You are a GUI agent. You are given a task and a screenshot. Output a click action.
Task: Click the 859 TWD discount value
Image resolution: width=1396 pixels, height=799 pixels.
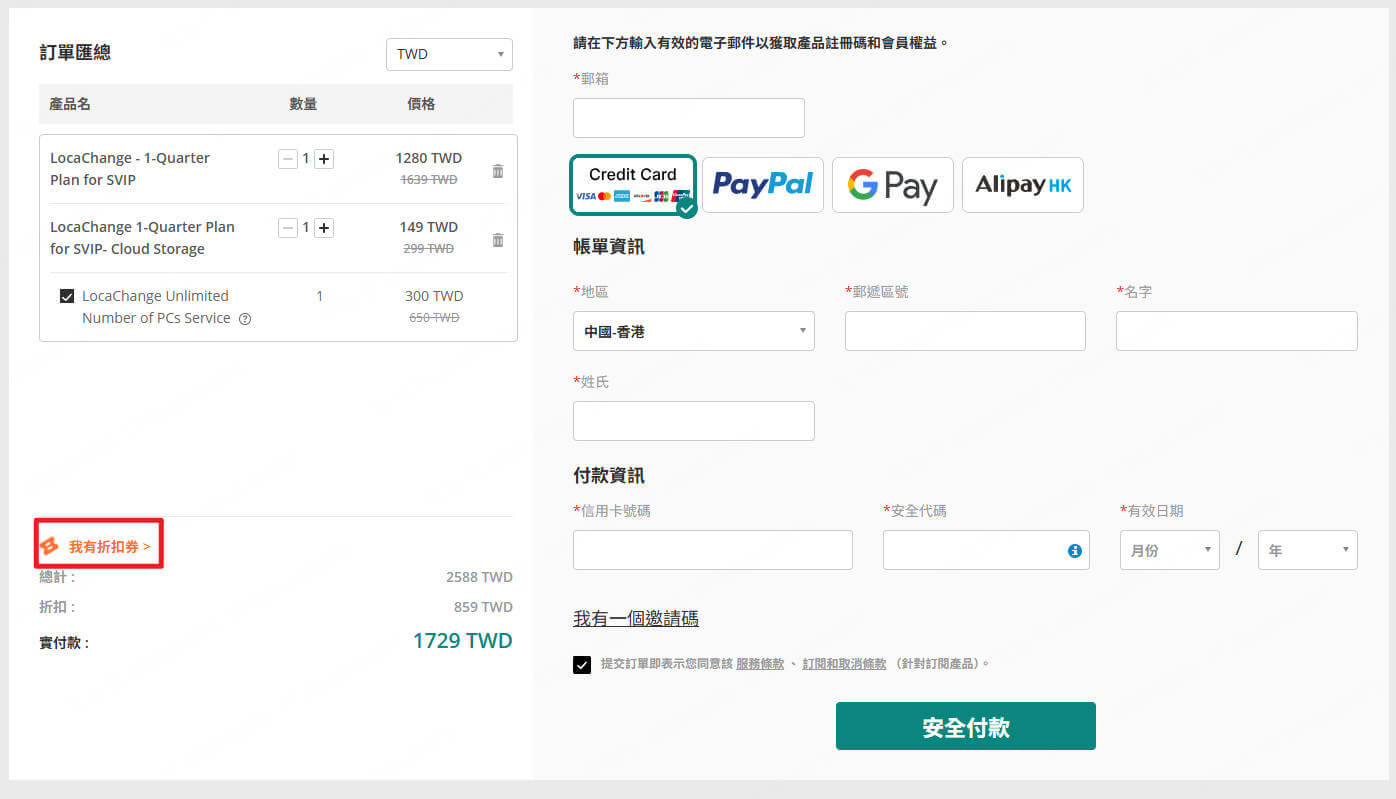click(483, 607)
